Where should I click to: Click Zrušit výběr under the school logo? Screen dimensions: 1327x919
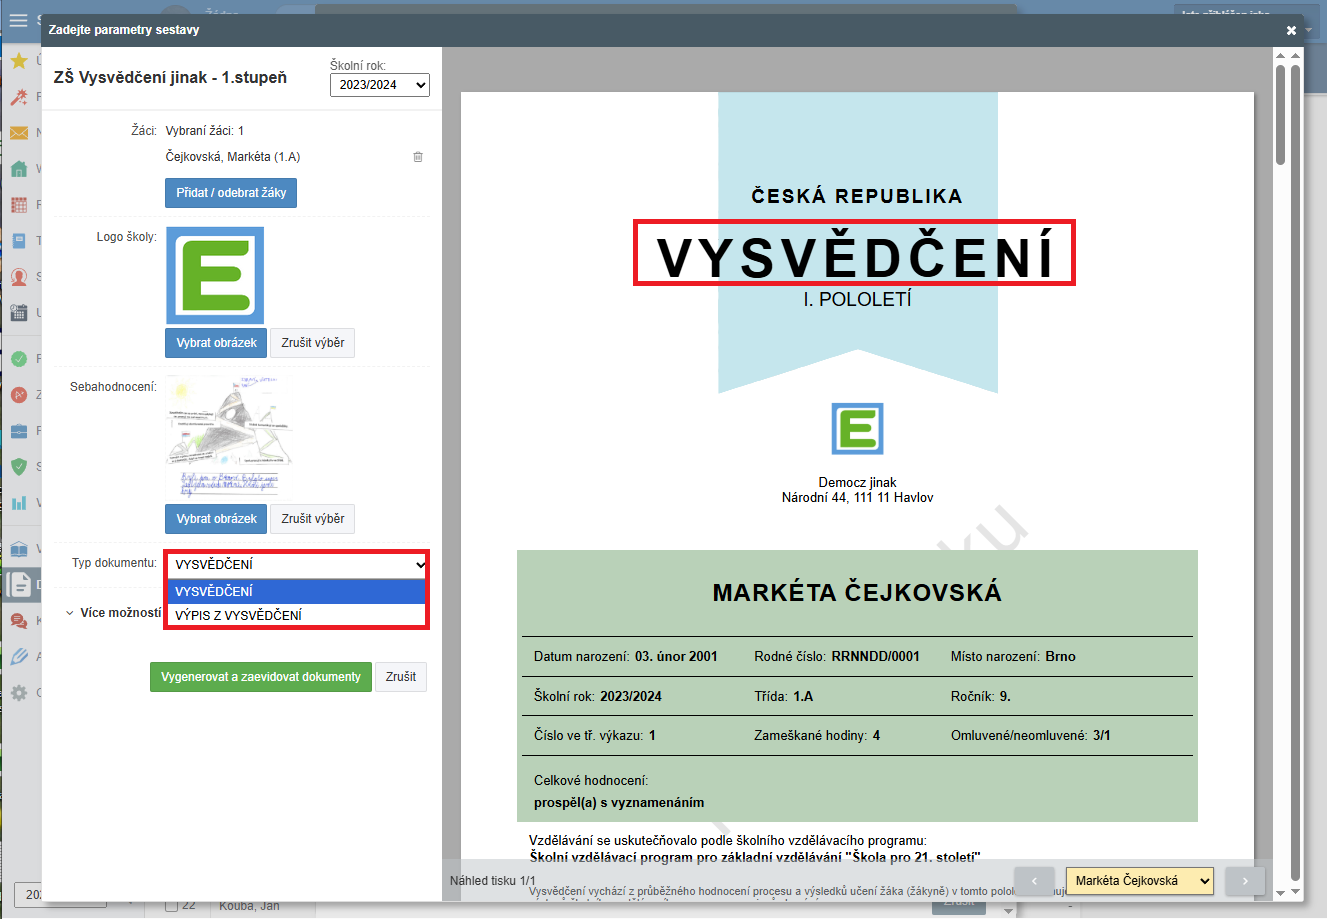pyautogui.click(x=312, y=343)
